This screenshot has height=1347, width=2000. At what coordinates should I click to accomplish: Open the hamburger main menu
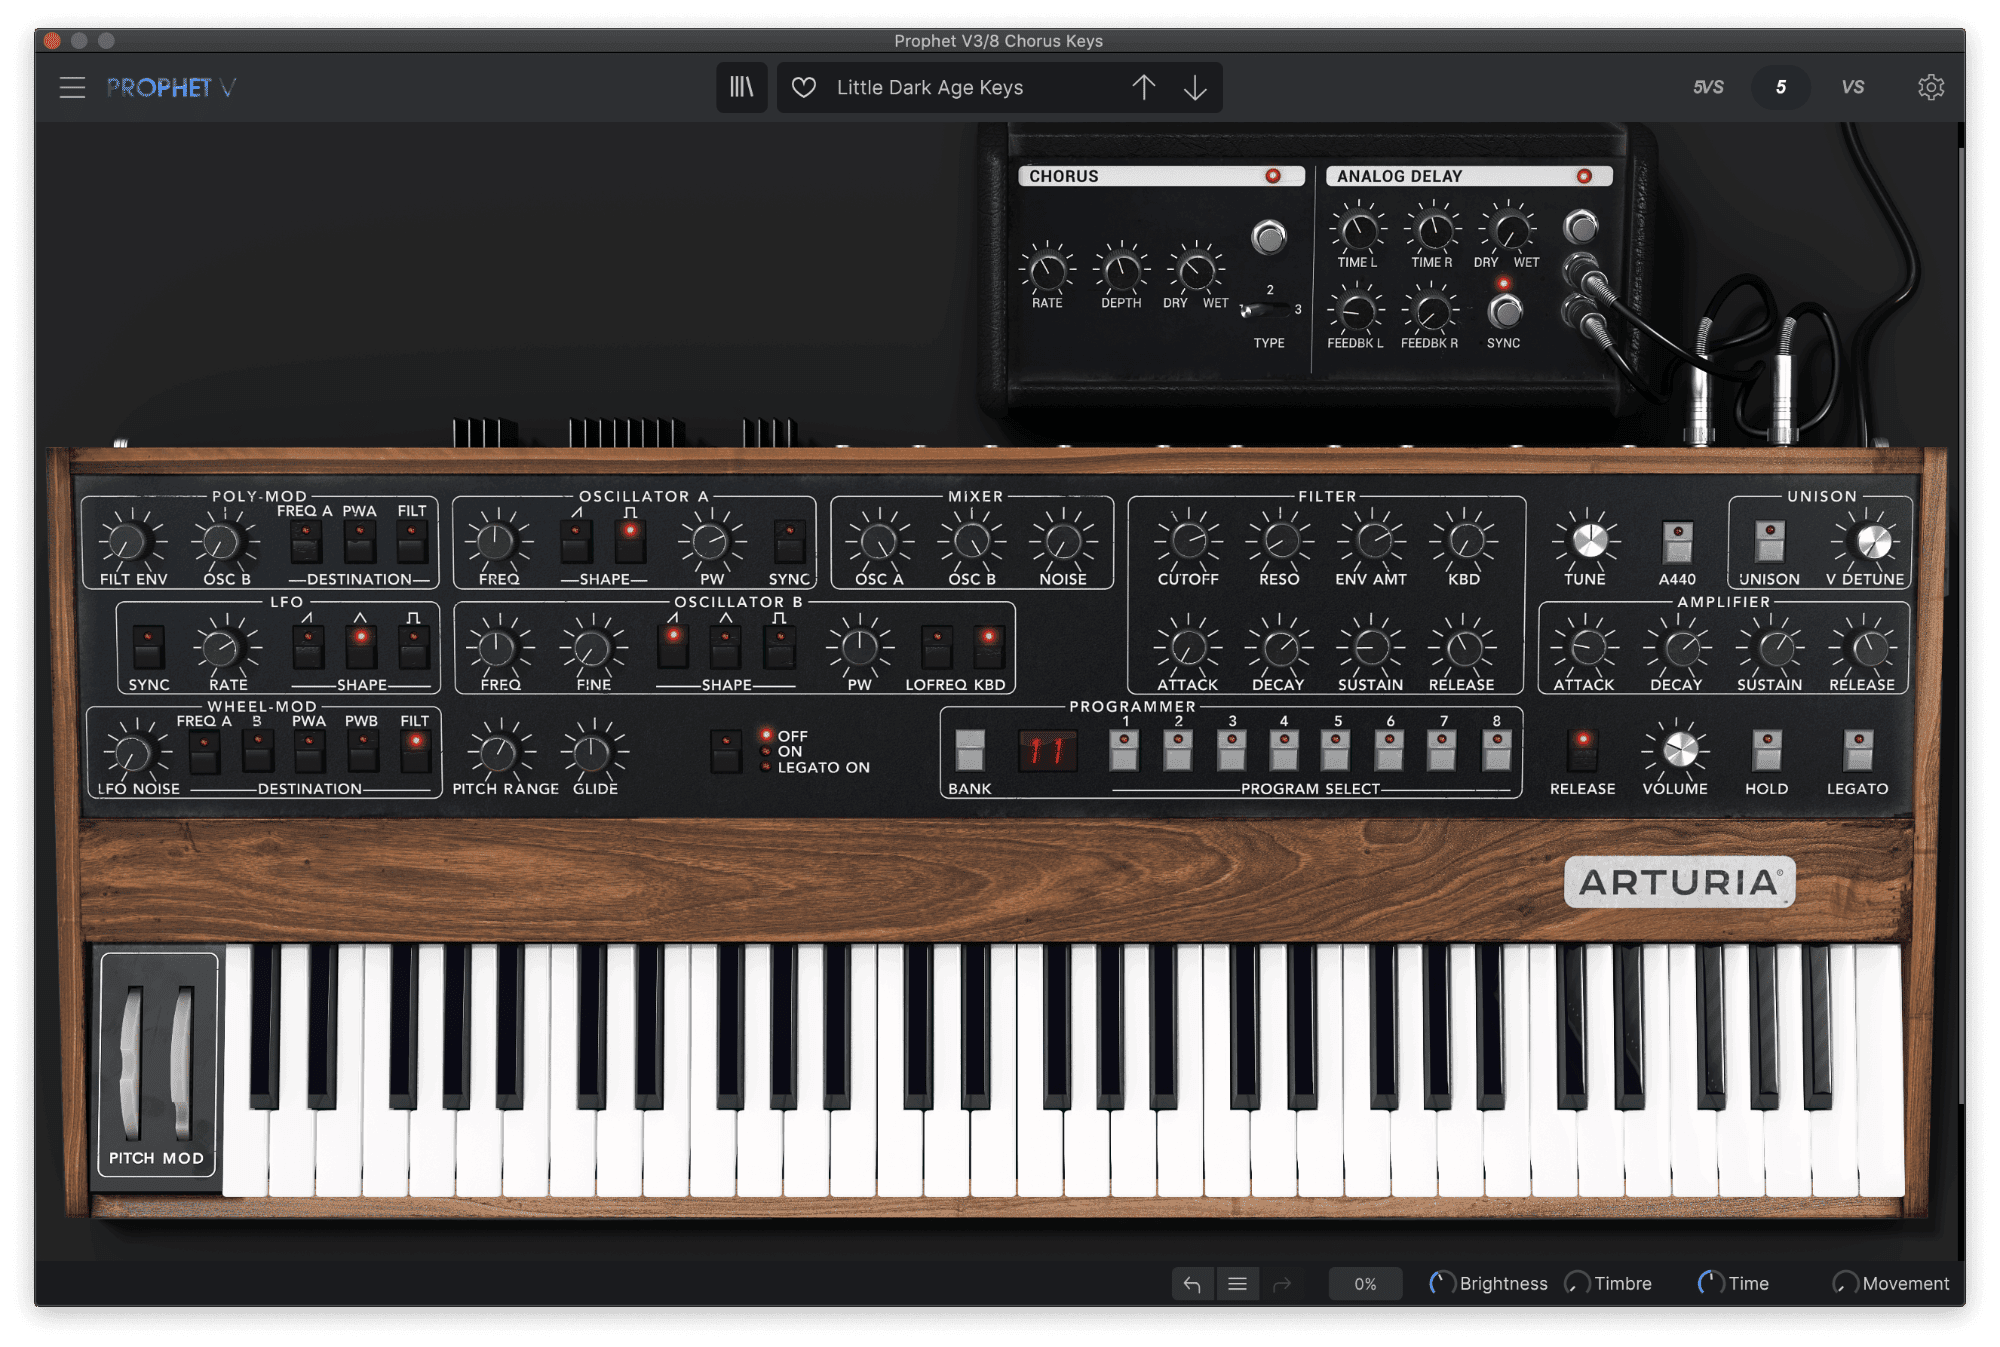point(72,88)
